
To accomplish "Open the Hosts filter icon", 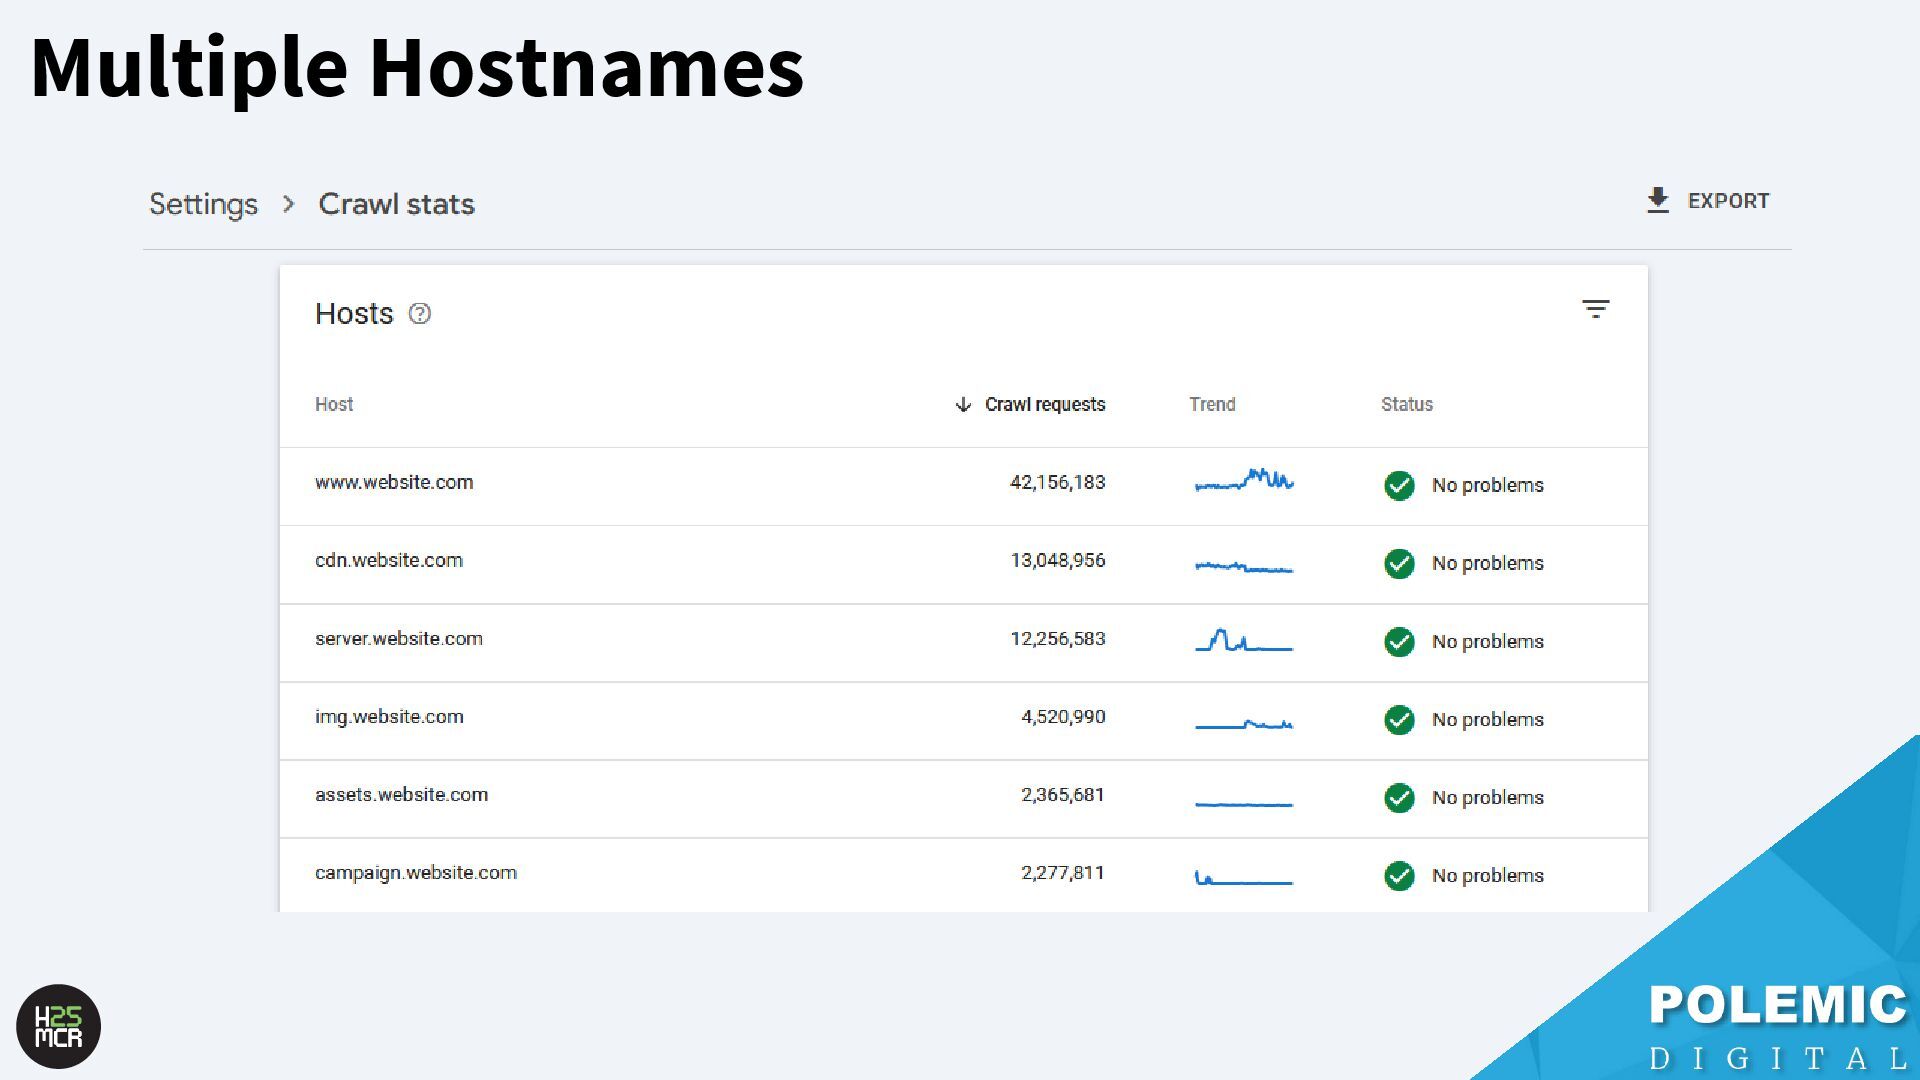I will (x=1595, y=309).
